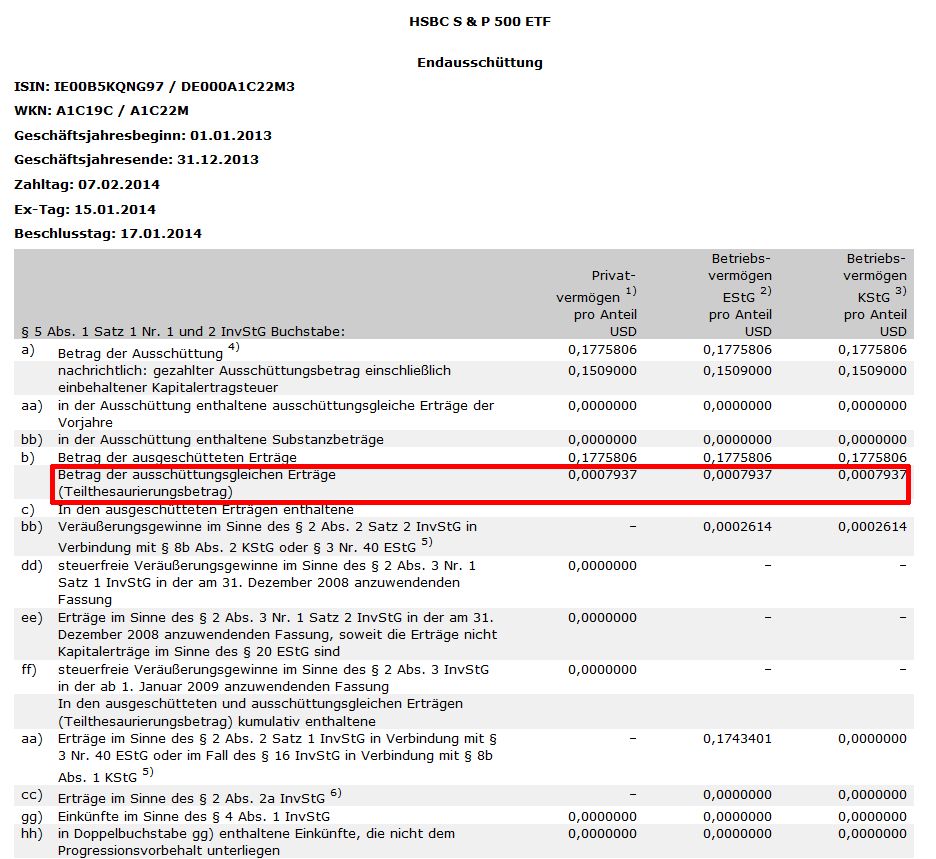Click the EStG value in the Substanzbeträge row
Screen dimensions: 936x859
pos(737,440)
